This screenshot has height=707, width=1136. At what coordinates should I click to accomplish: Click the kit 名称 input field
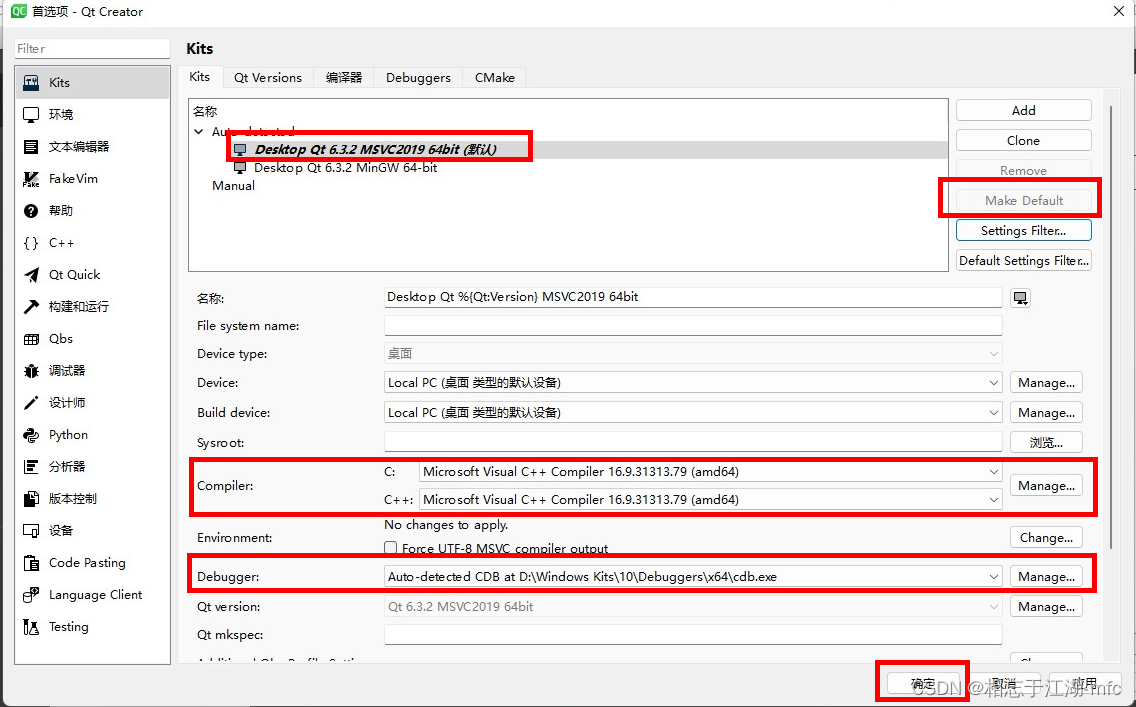click(693, 297)
